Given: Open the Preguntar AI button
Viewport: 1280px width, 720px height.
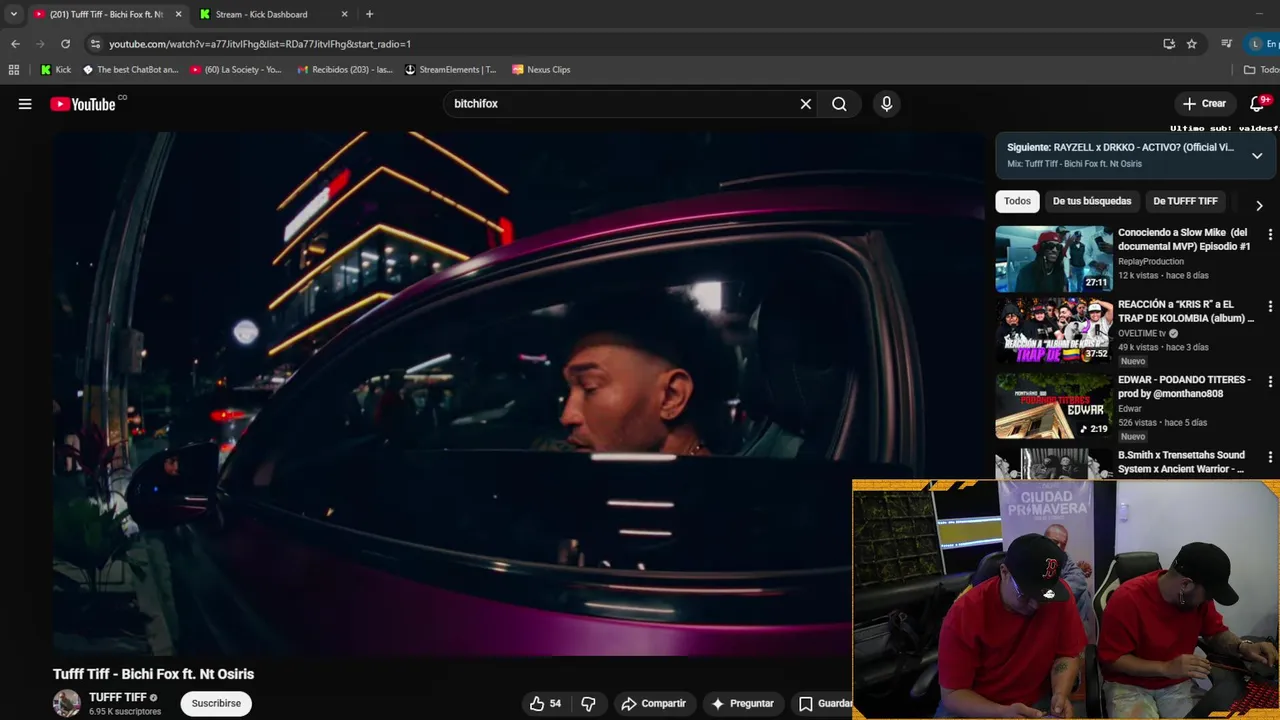Looking at the screenshot, I should 742,704.
